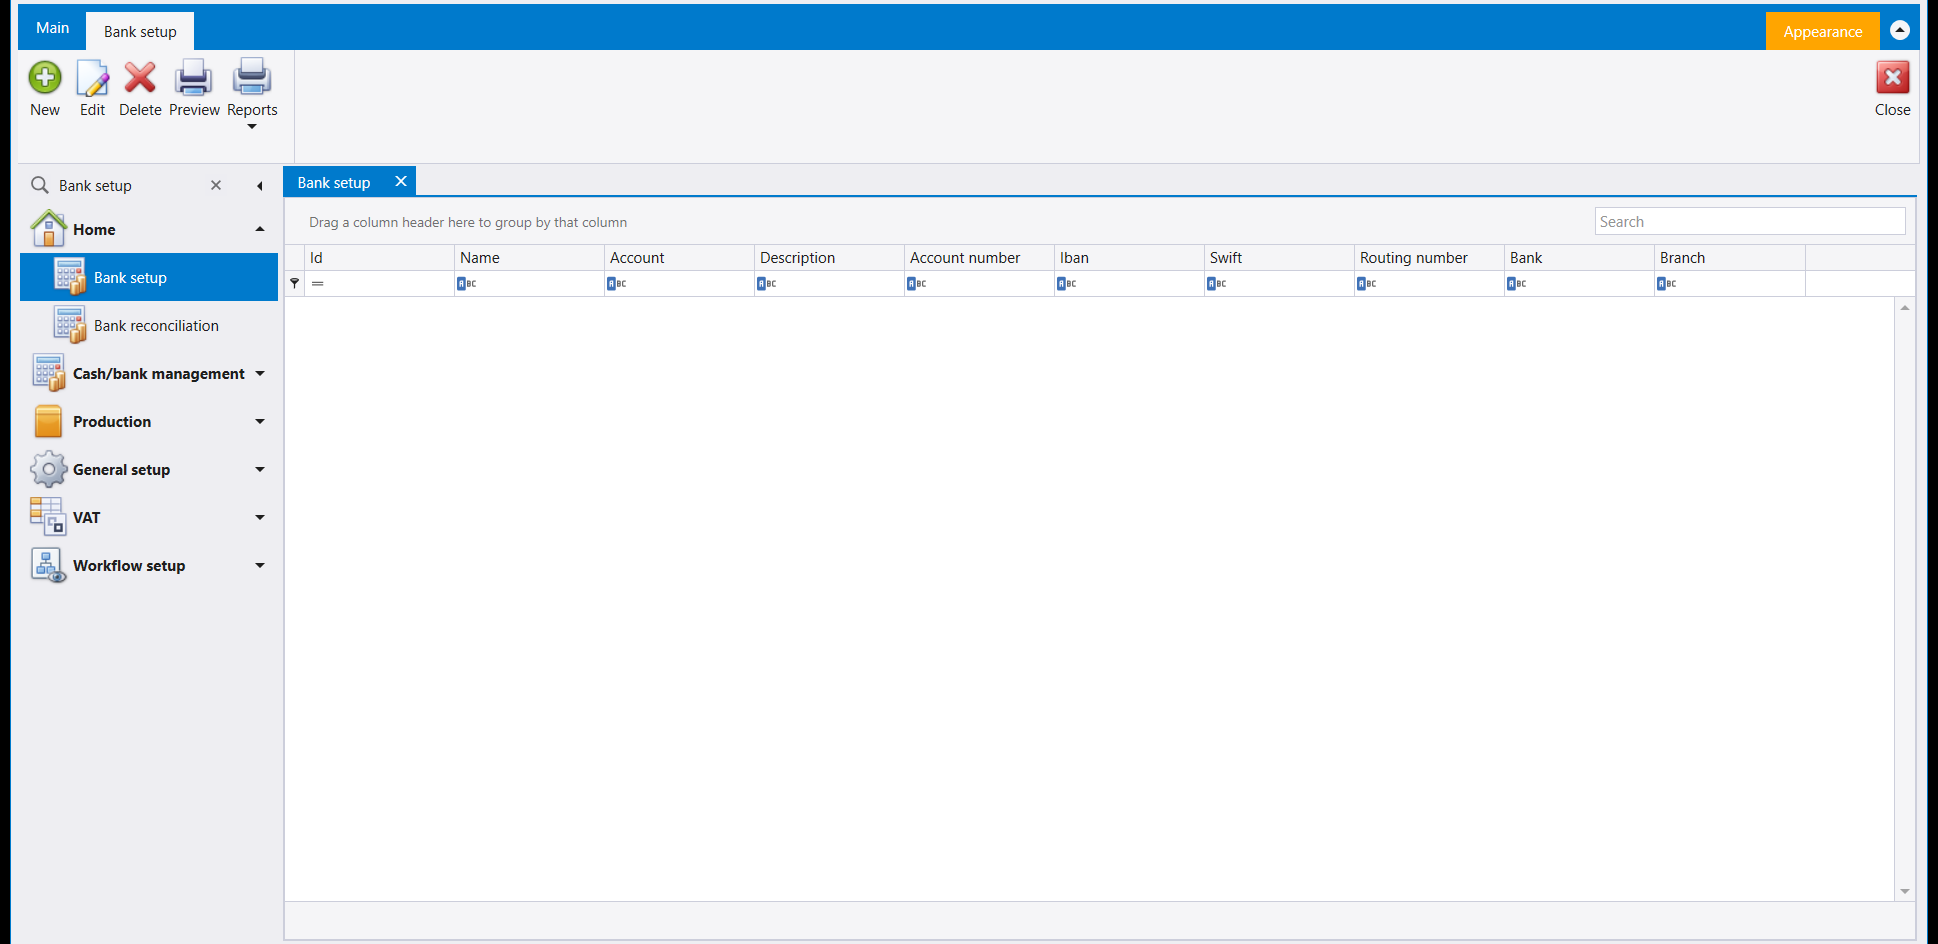Sort by the Description column header
This screenshot has width=1938, height=944.
(x=829, y=257)
